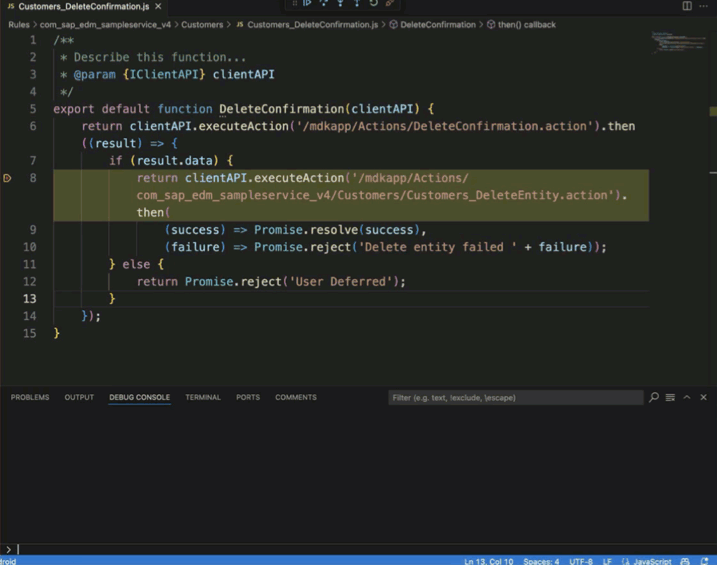Image resolution: width=717 pixels, height=565 pixels.
Task: Click 'Delete entity failed ' string on line 10
Action: pyautogui.click(x=438, y=247)
